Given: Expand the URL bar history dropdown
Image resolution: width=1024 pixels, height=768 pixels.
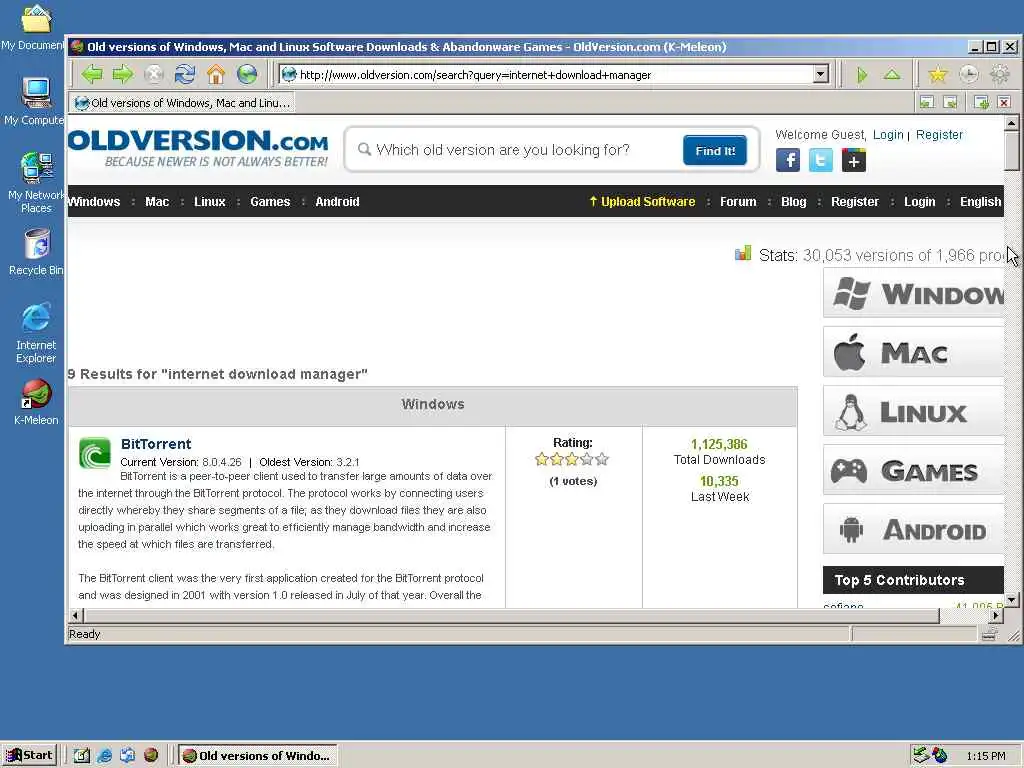Looking at the screenshot, I should pos(821,74).
